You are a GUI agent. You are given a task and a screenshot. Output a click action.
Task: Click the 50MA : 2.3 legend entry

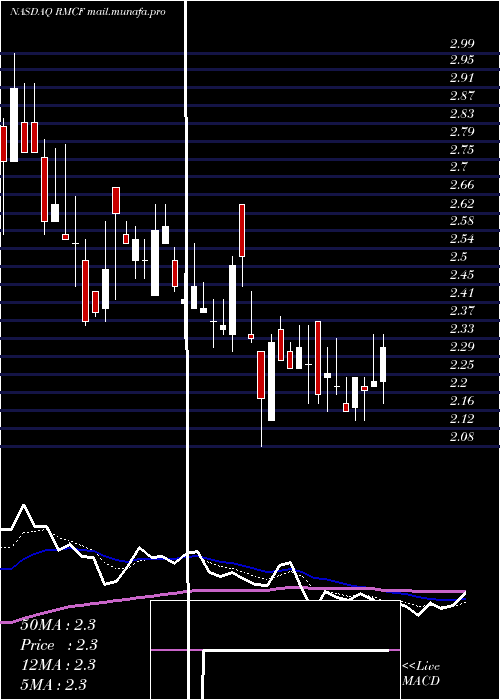58,625
